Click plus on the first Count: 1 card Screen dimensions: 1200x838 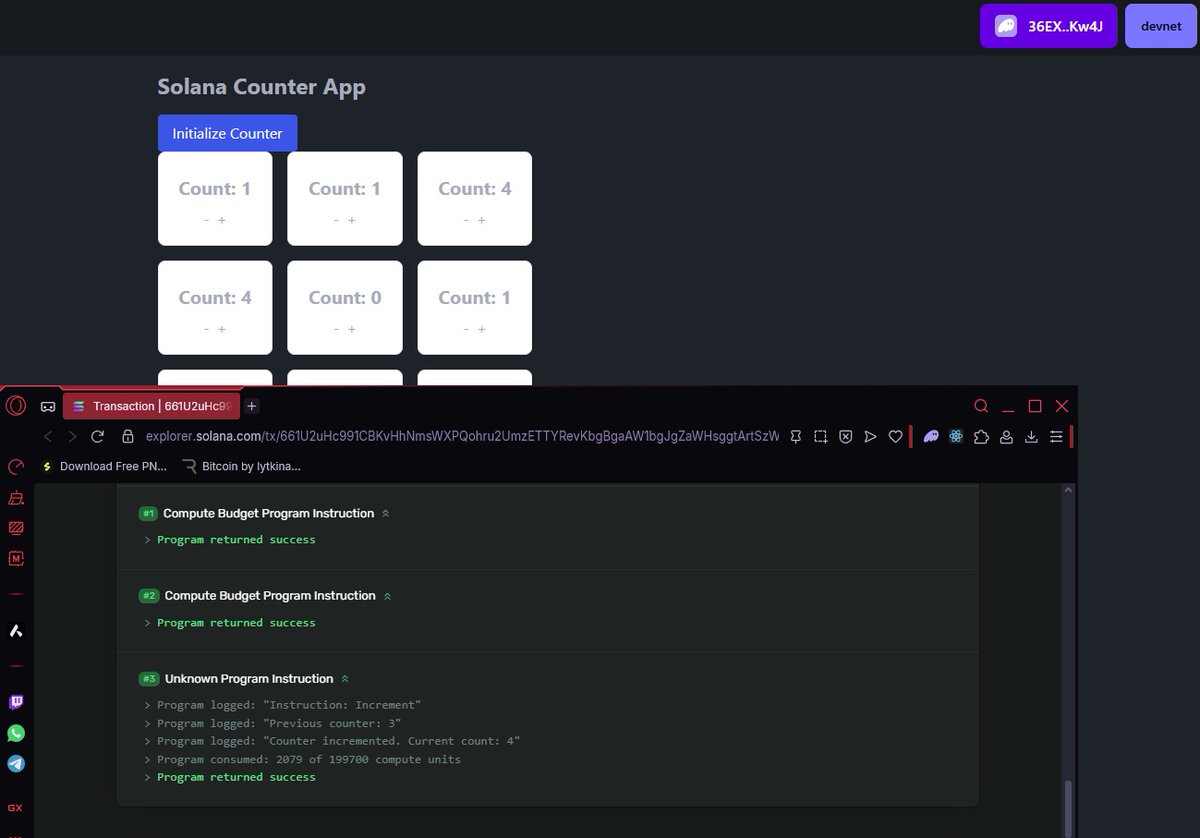(222, 220)
